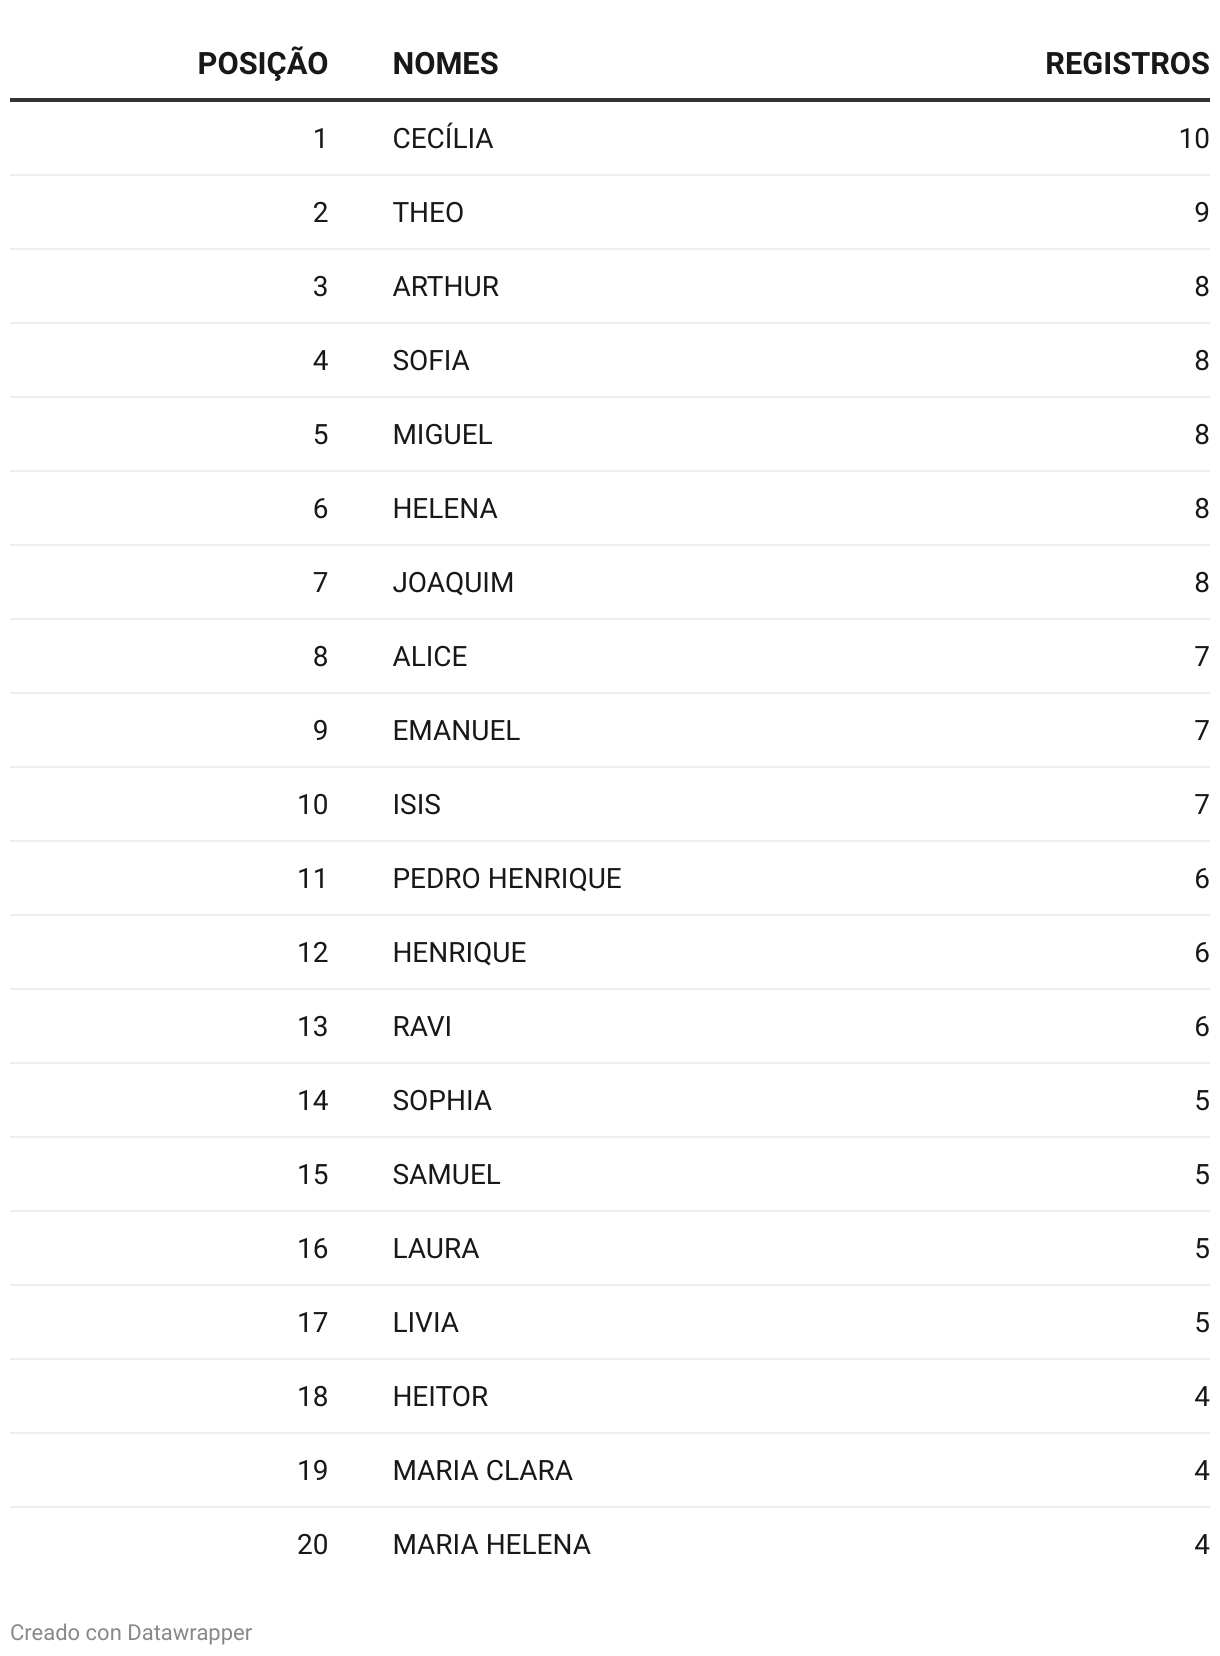Click the POSIÇÃO column header
This screenshot has height=1656, width=1220.
tap(262, 63)
